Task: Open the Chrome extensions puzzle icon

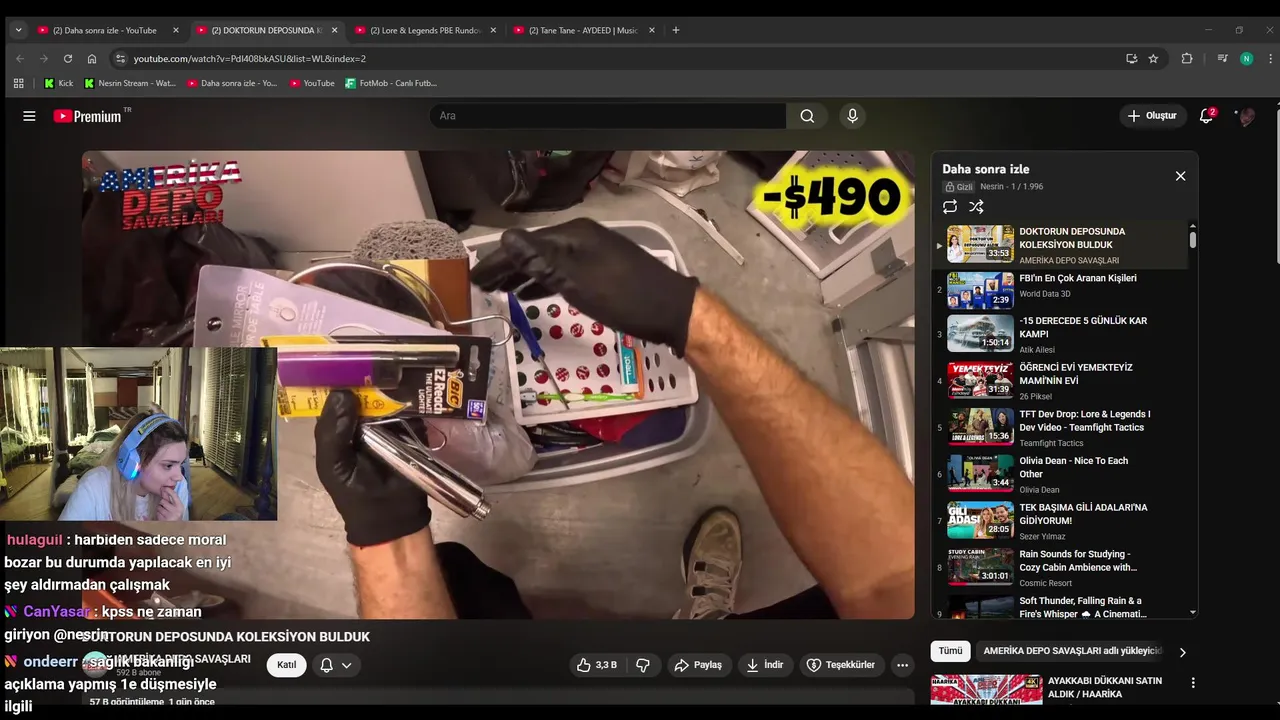Action: tap(1187, 59)
